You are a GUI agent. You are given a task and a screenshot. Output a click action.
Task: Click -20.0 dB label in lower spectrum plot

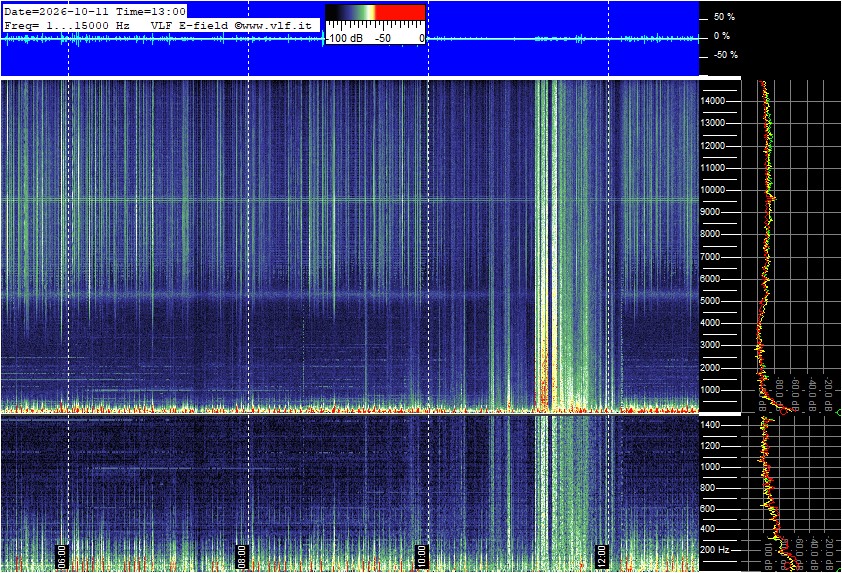coord(830,553)
